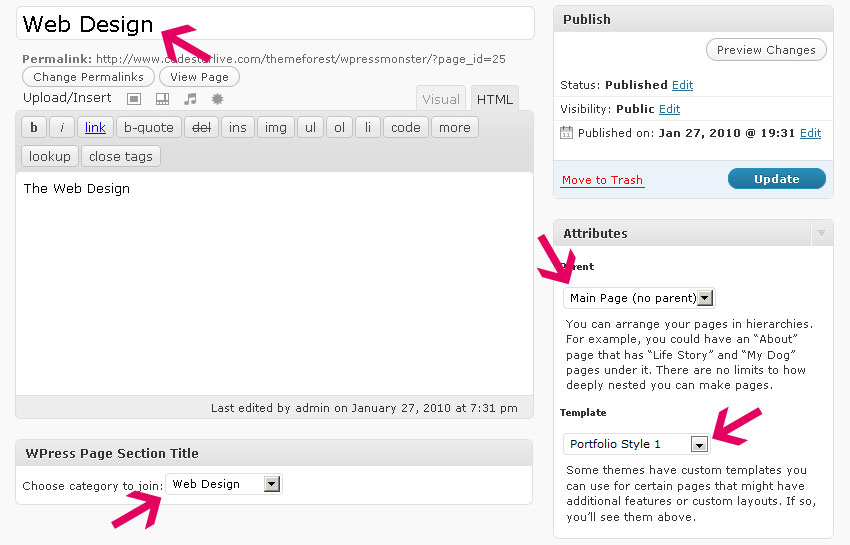Screen dimensions: 850x545
Task: Click the close tags toolbar button
Action: point(120,156)
